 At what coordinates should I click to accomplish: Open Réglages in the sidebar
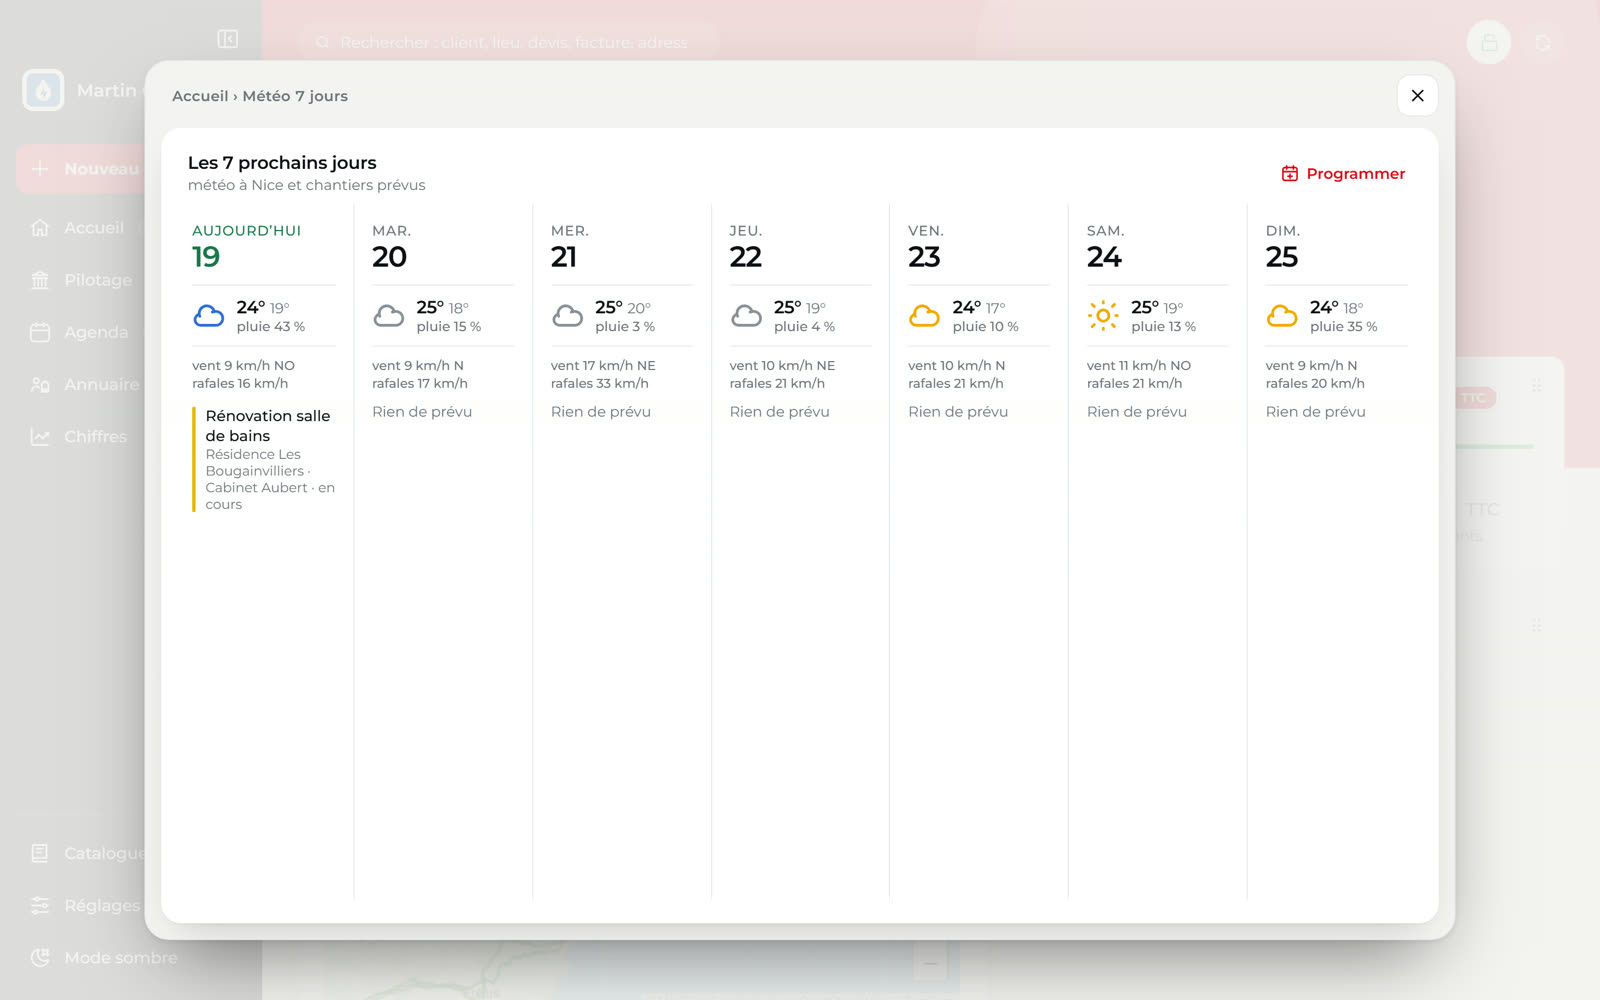(80, 906)
